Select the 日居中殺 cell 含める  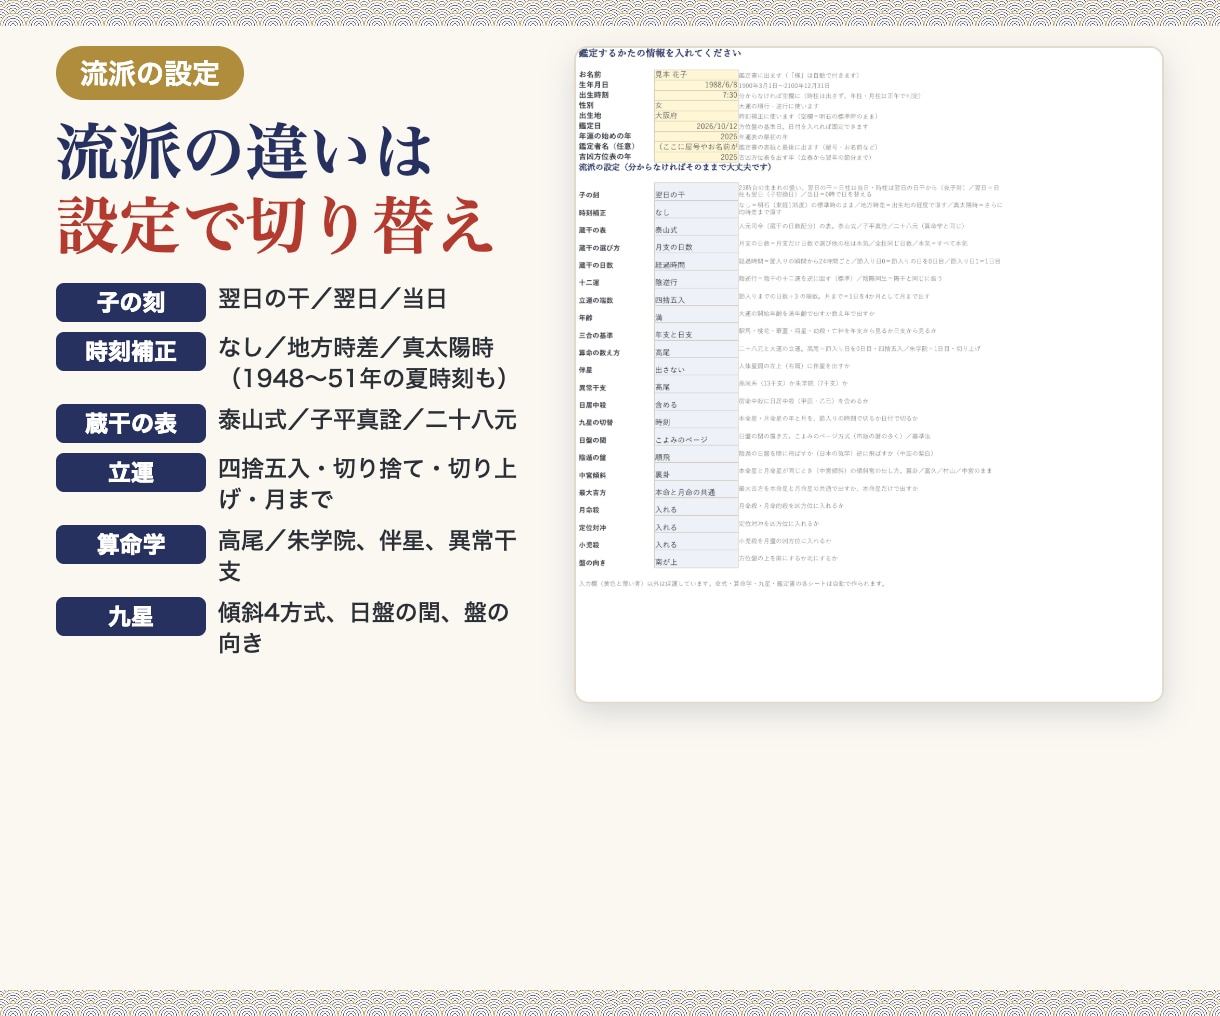pos(696,403)
